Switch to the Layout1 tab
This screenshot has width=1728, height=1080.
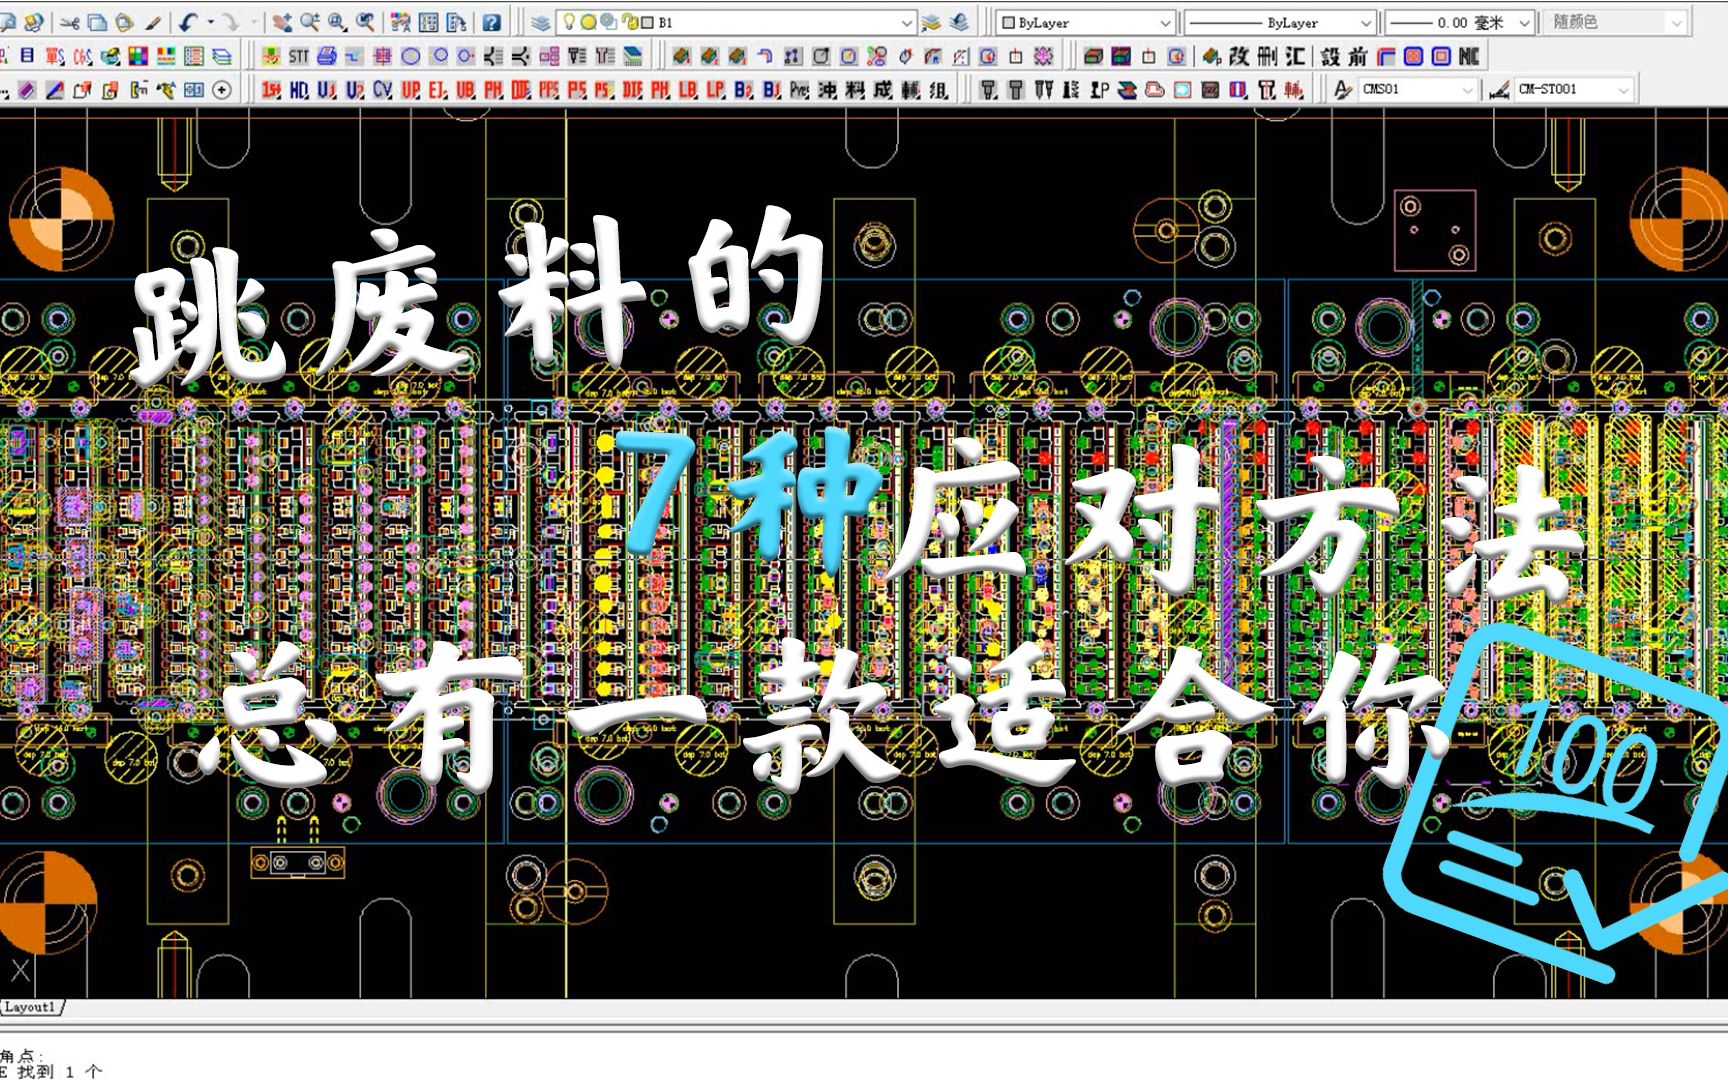tap(28, 1009)
